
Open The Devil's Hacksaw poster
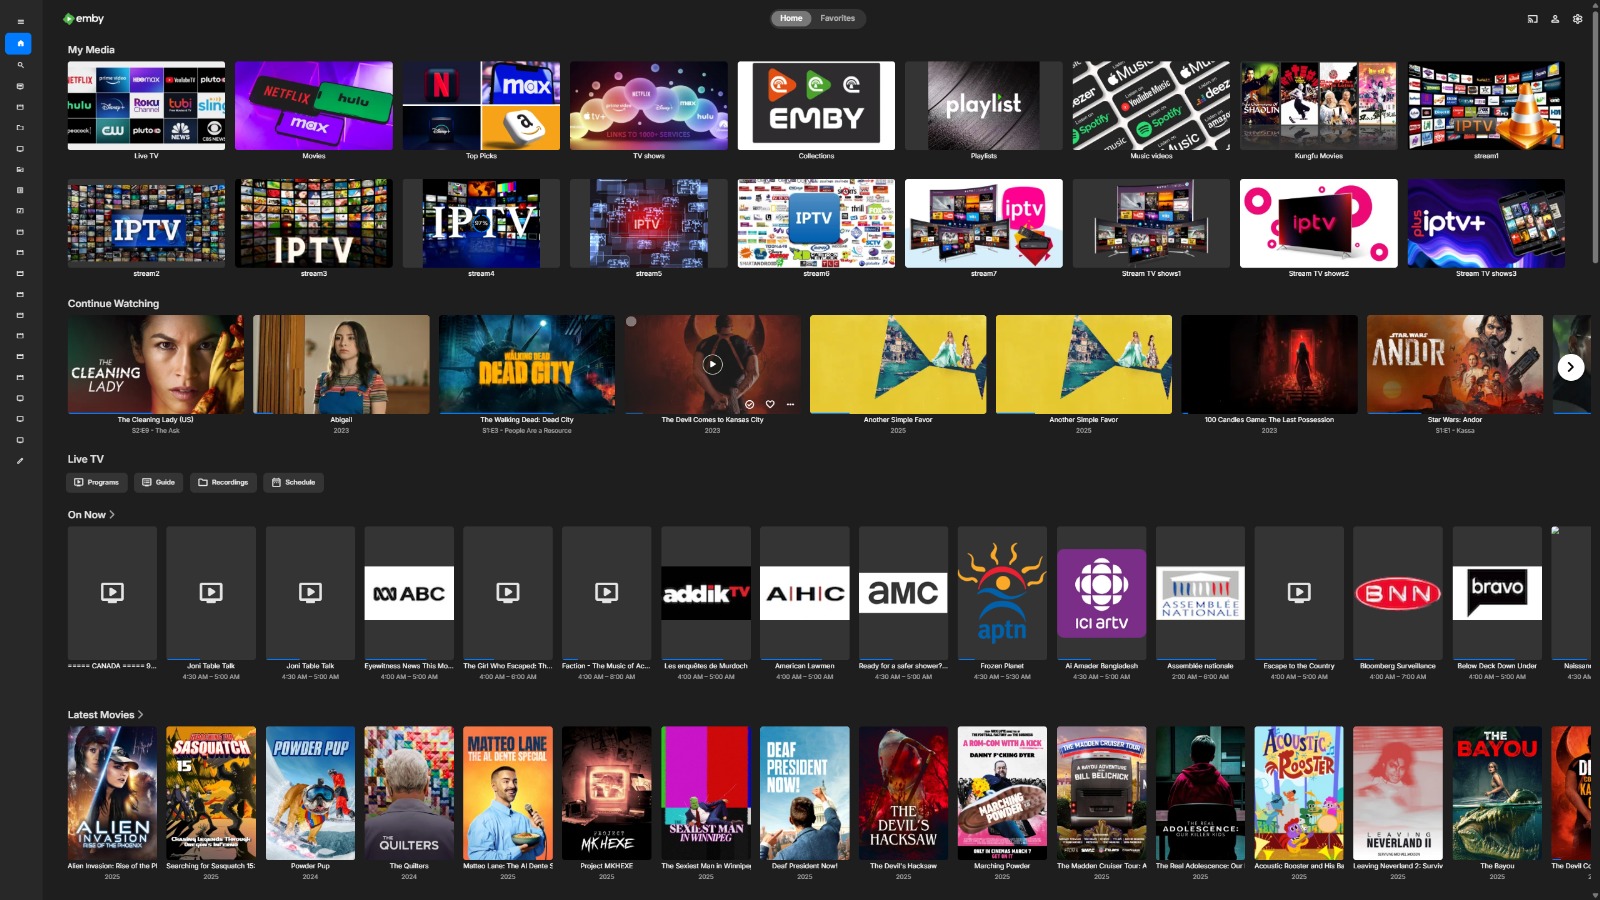[x=903, y=793]
